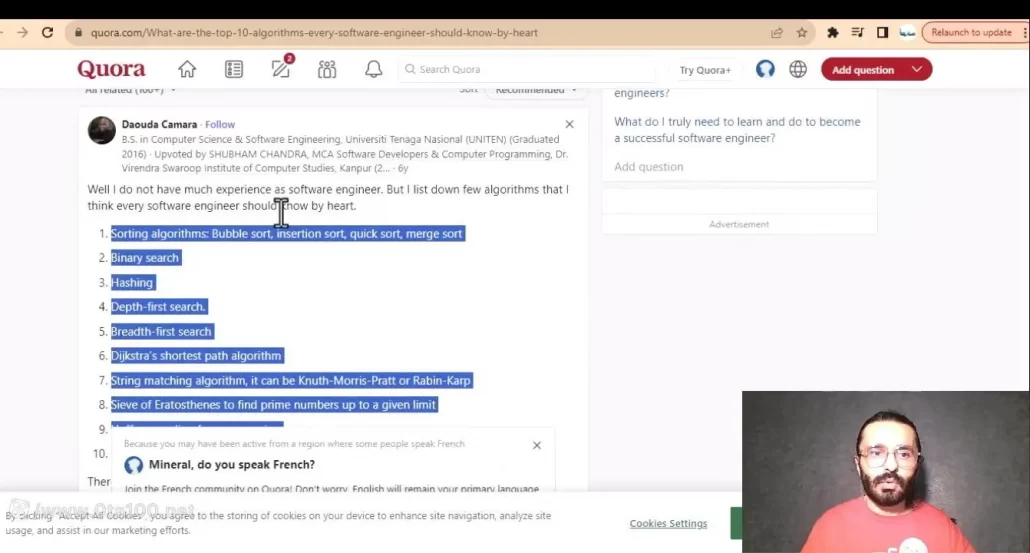Open the language globe icon
The image size is (1030, 553).
pos(798,70)
